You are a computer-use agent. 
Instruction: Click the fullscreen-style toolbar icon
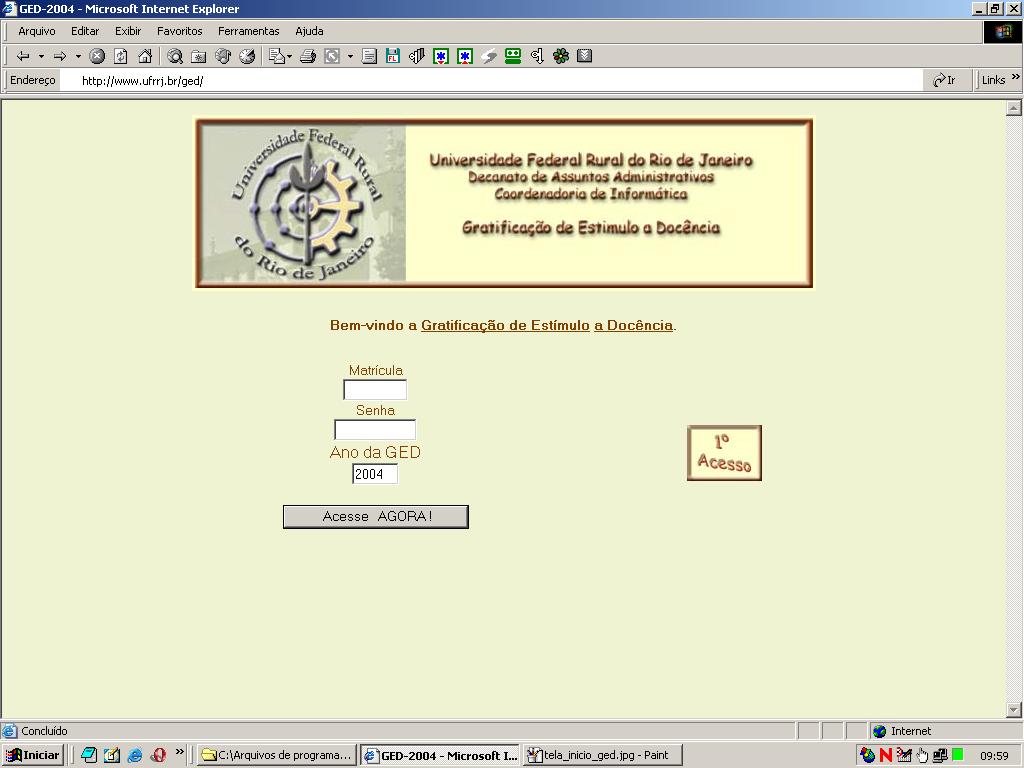(332, 56)
